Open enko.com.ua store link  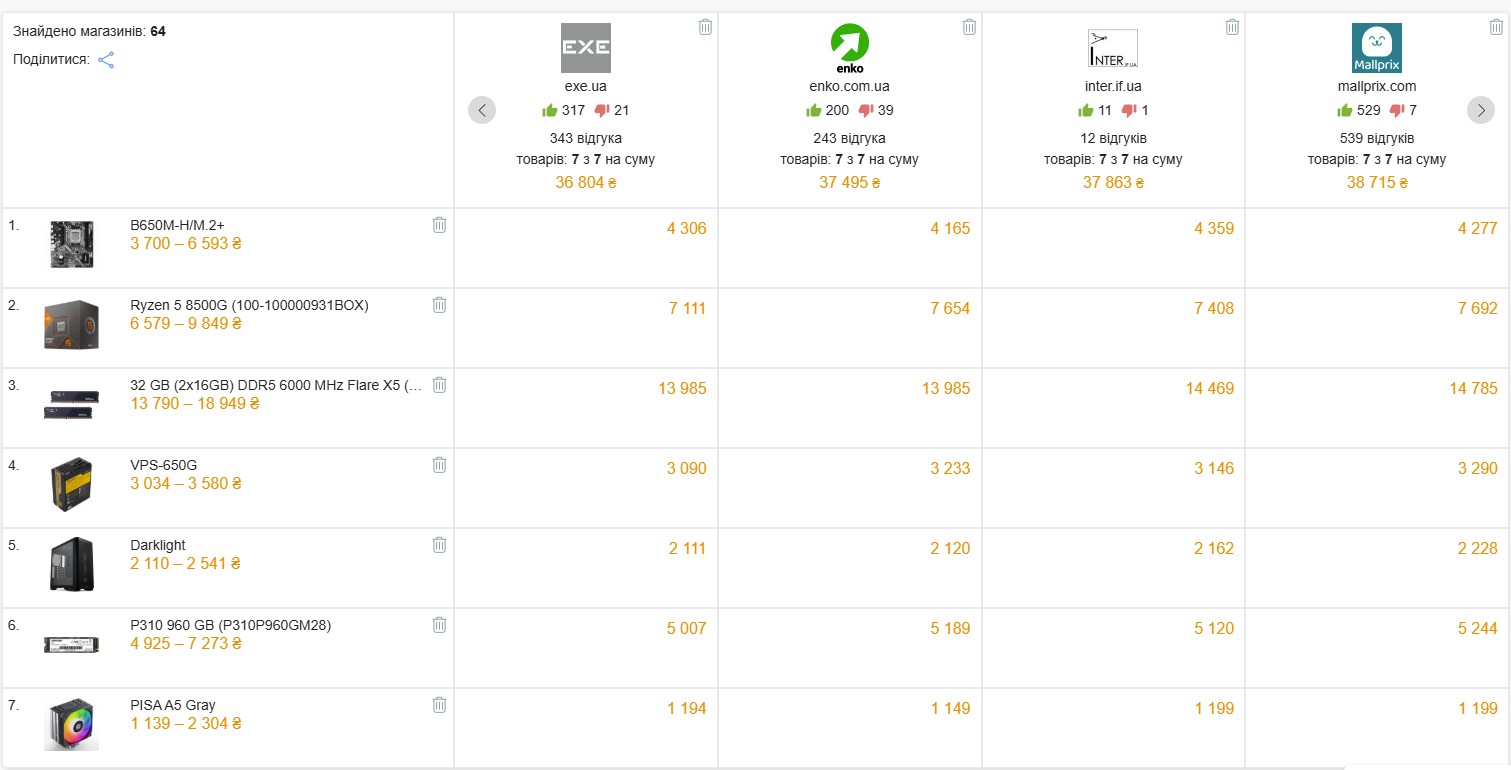(849, 87)
